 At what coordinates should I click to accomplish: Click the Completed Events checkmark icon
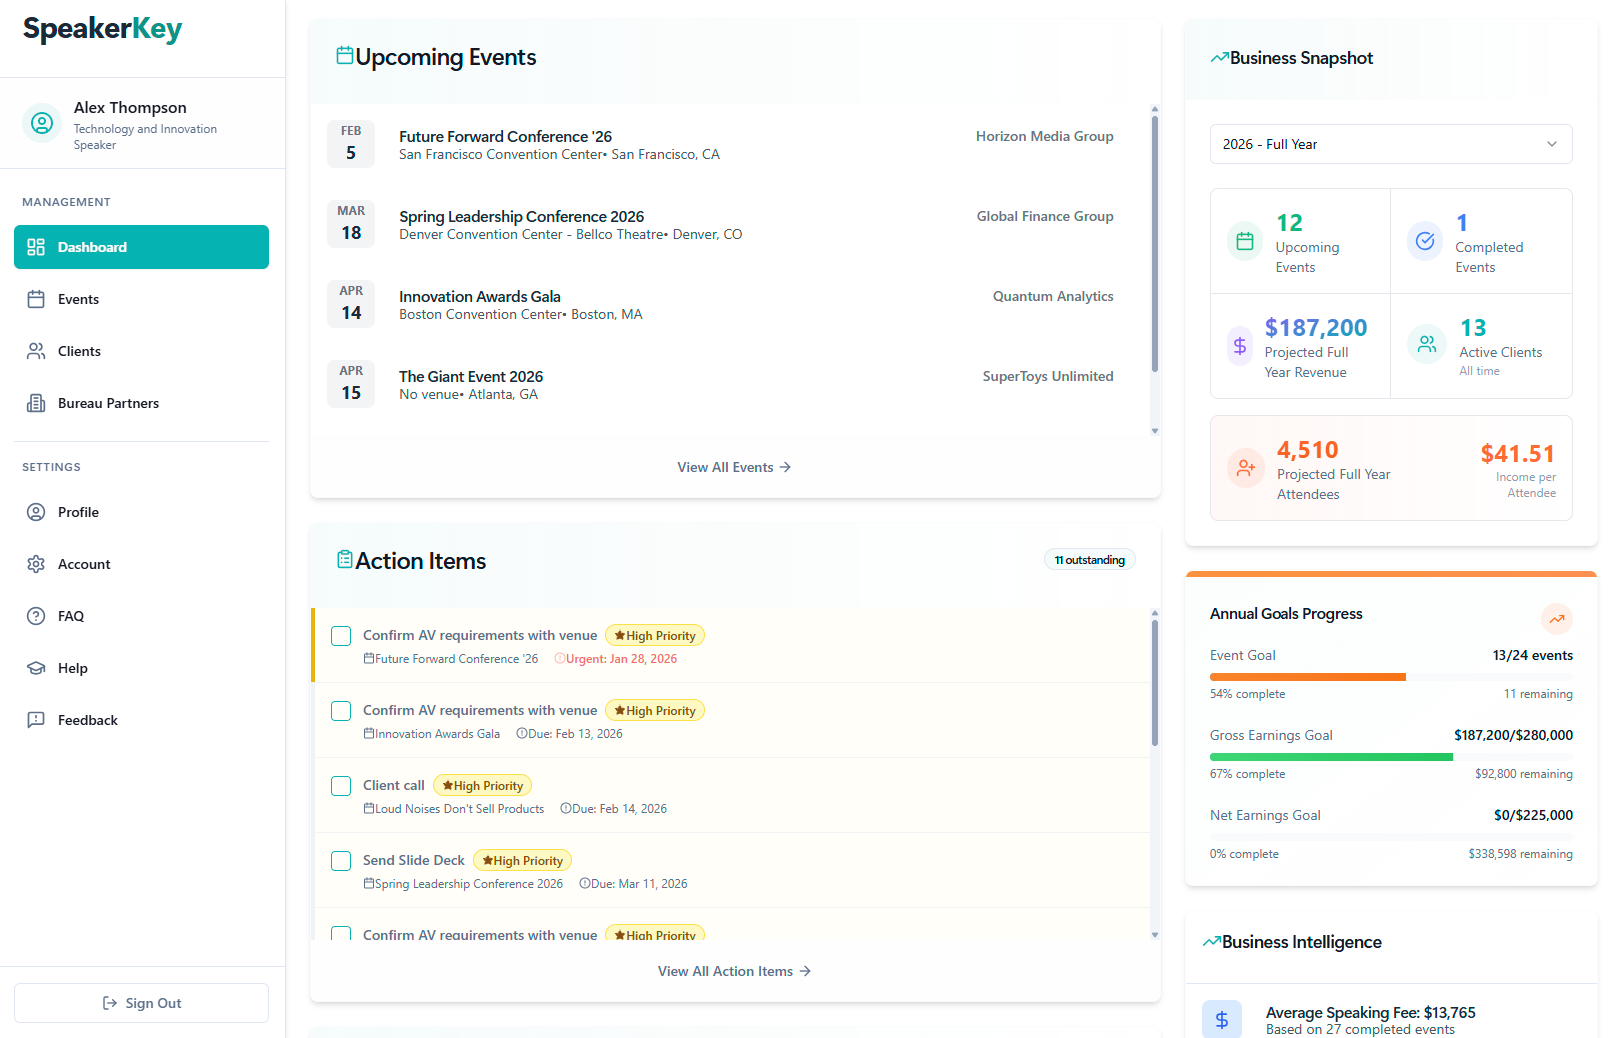pos(1425,241)
